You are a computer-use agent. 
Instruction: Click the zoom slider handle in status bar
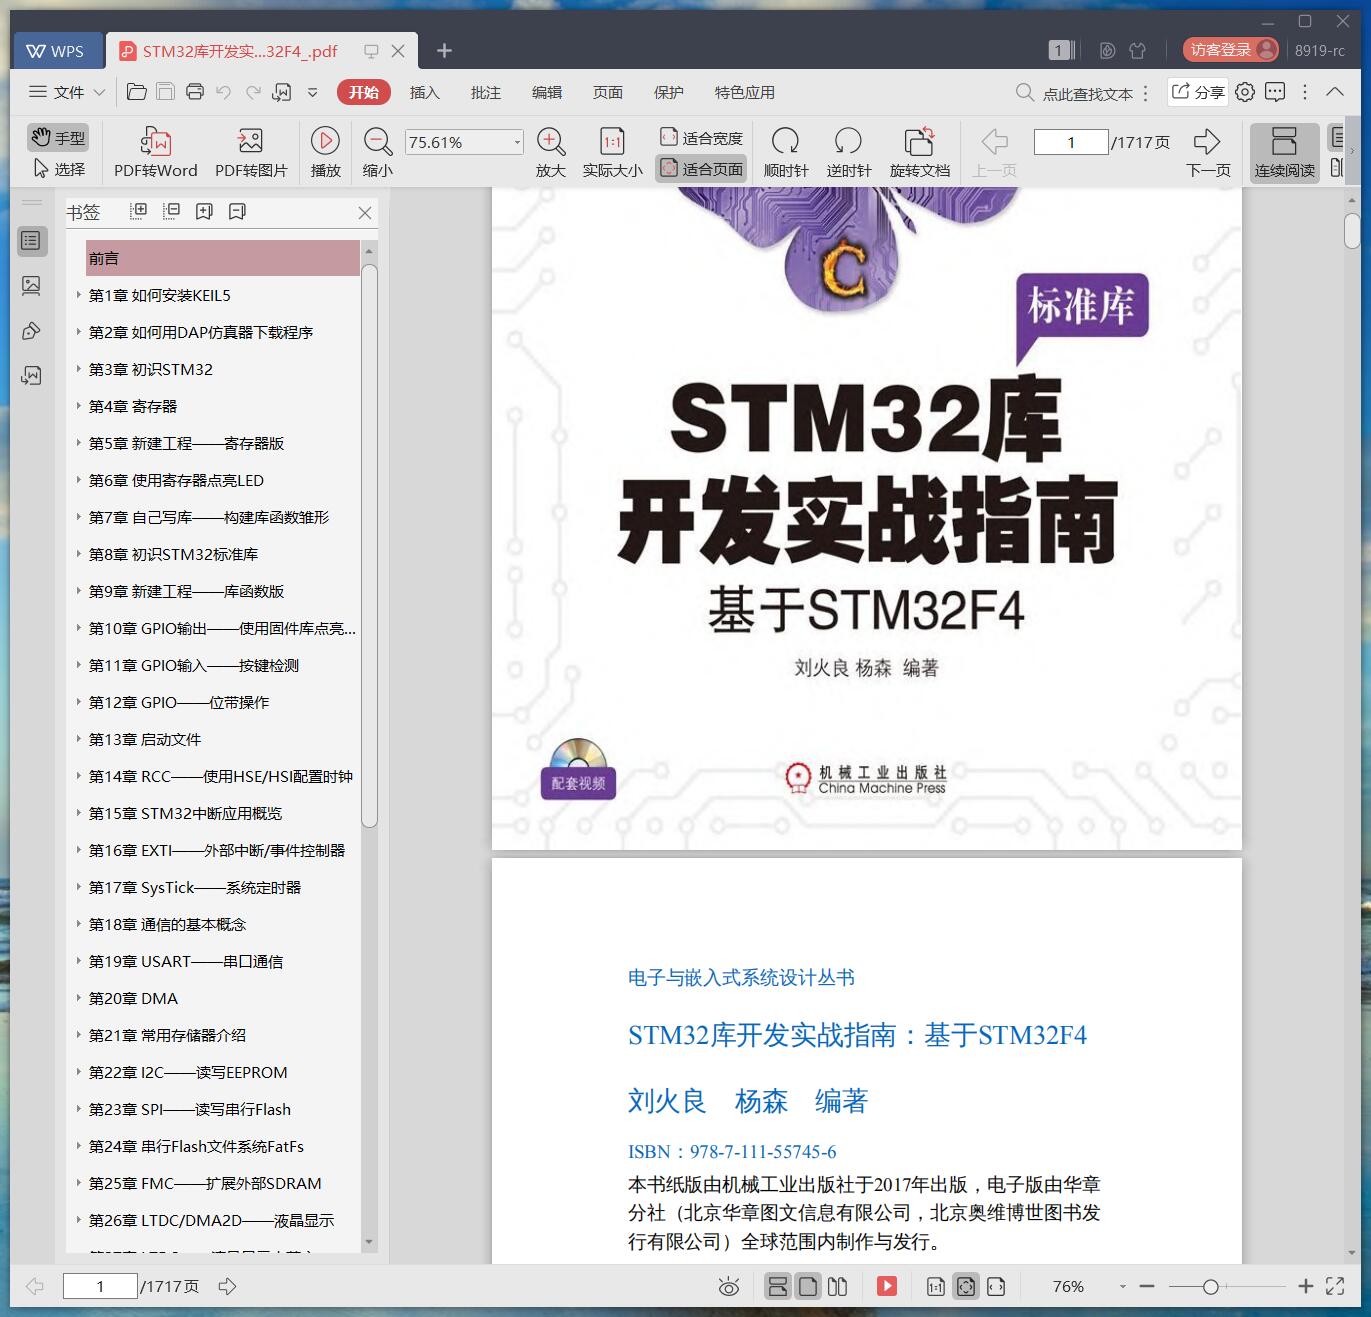1210,1287
